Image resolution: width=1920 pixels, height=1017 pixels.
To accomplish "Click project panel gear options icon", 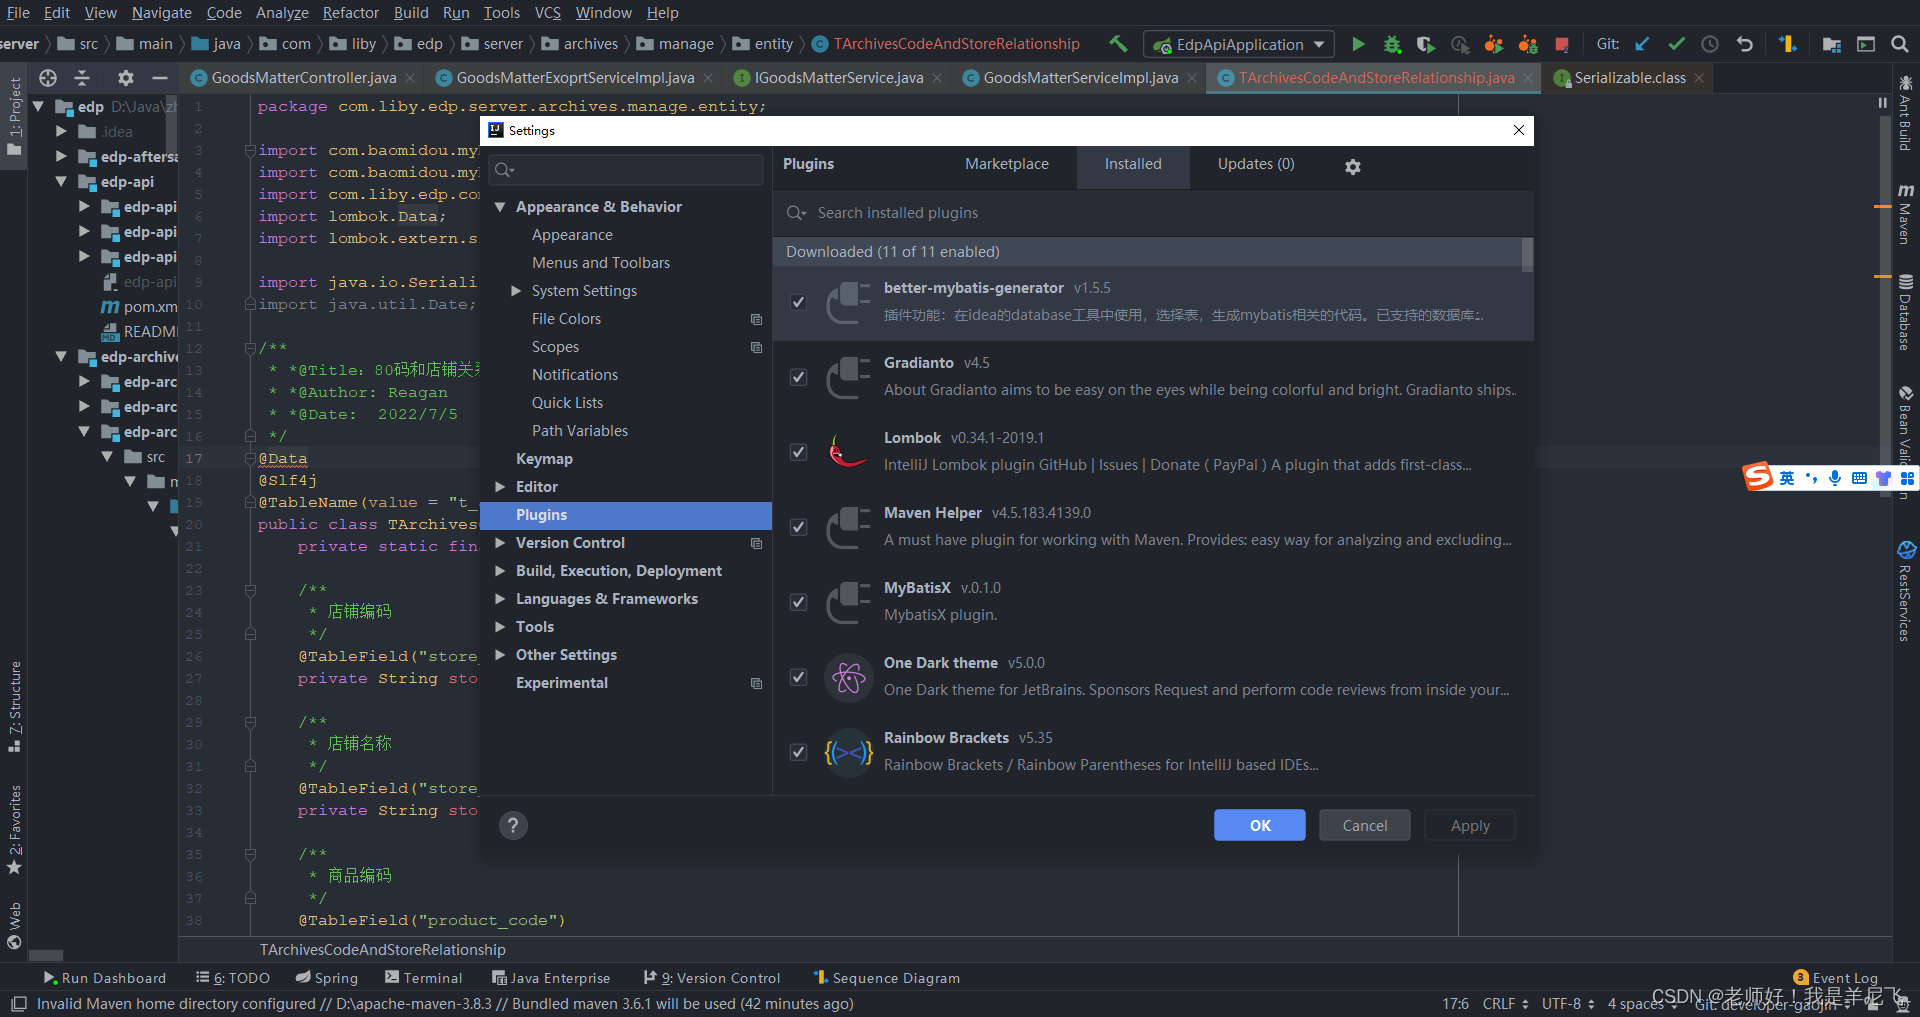I will click(125, 77).
